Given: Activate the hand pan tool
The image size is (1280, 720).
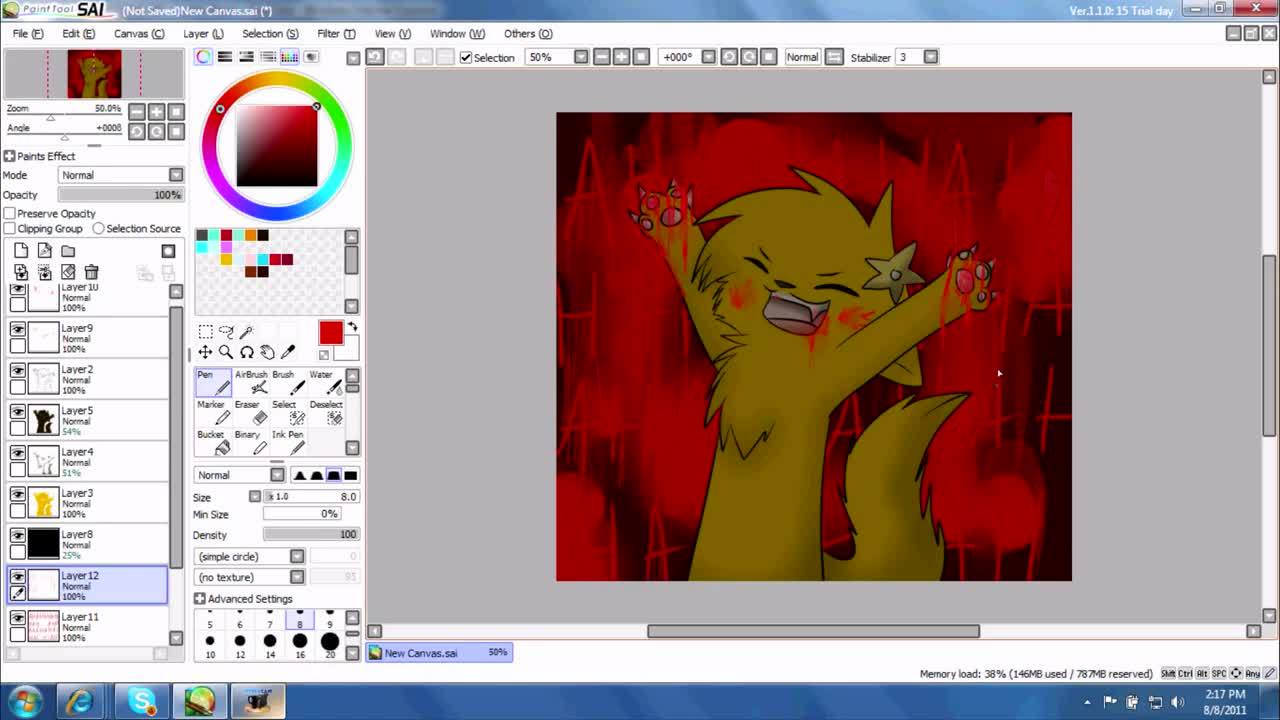Looking at the screenshot, I should pos(267,352).
